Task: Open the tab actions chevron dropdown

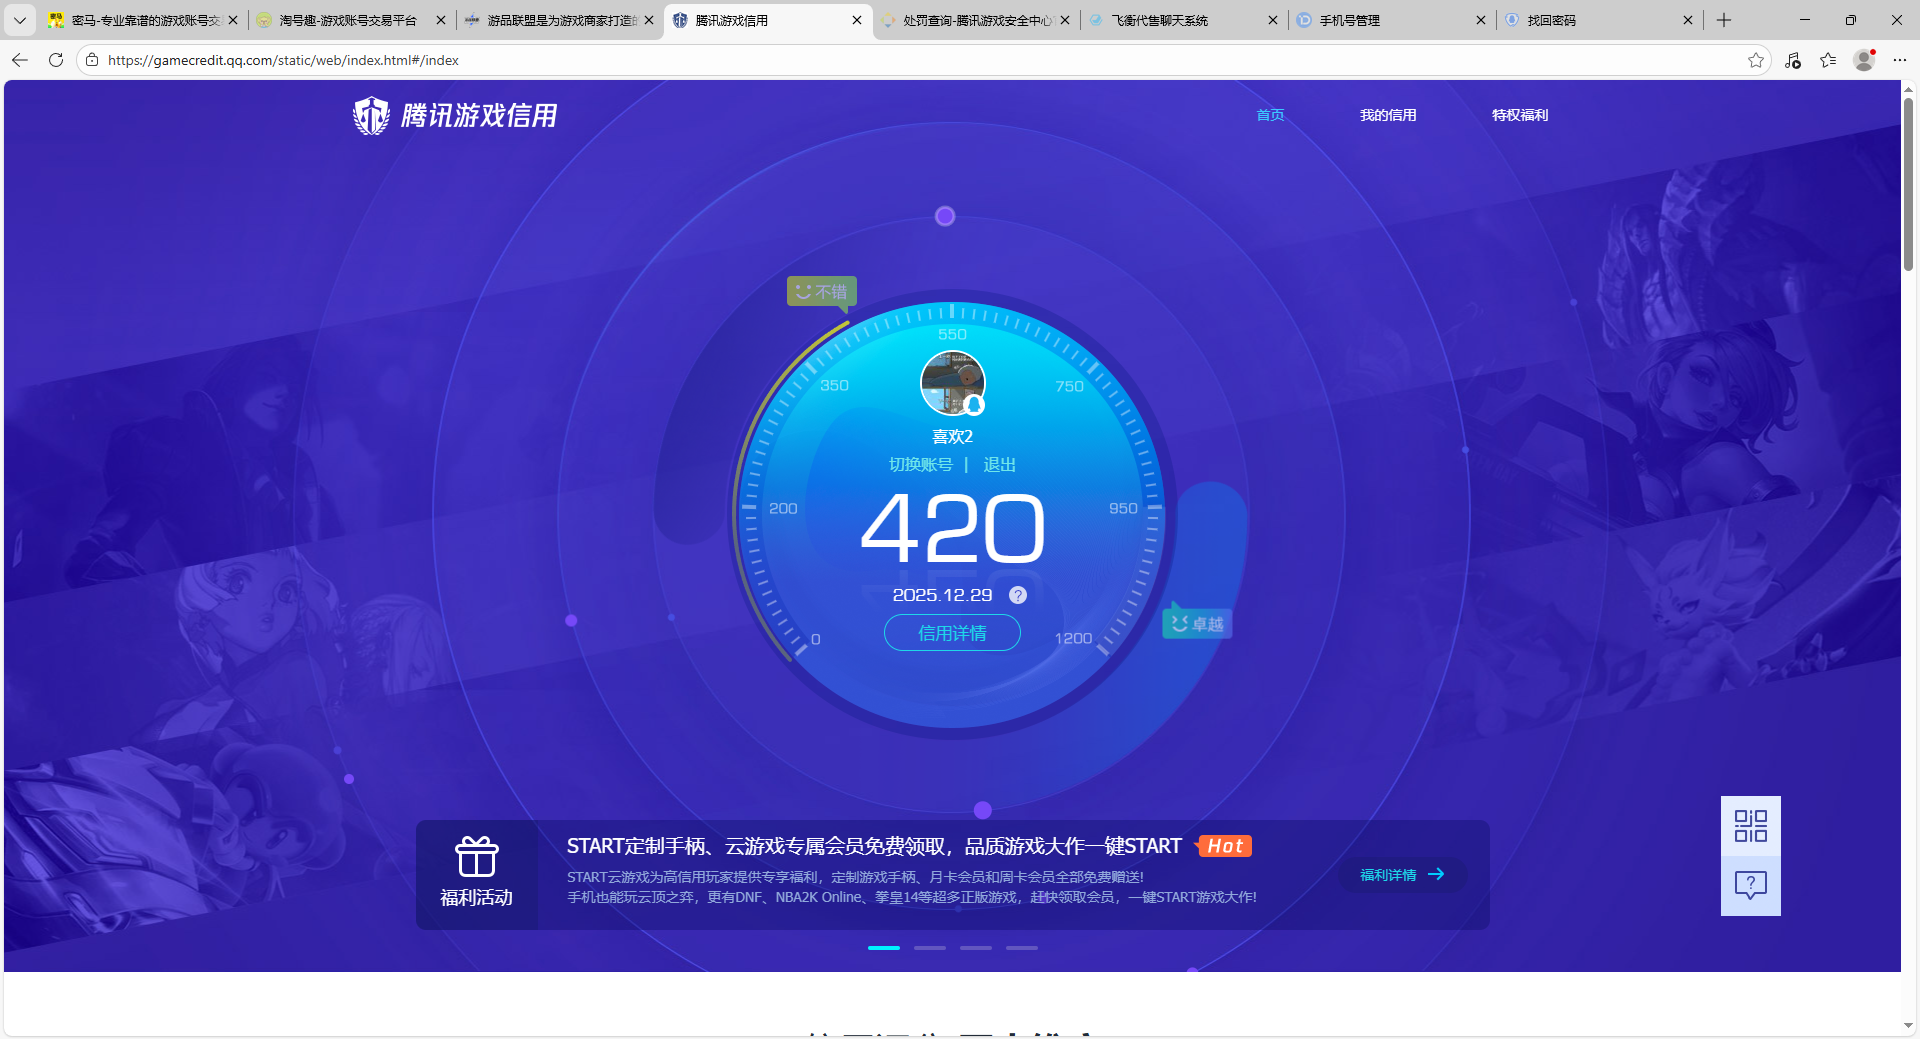Action: click(20, 20)
